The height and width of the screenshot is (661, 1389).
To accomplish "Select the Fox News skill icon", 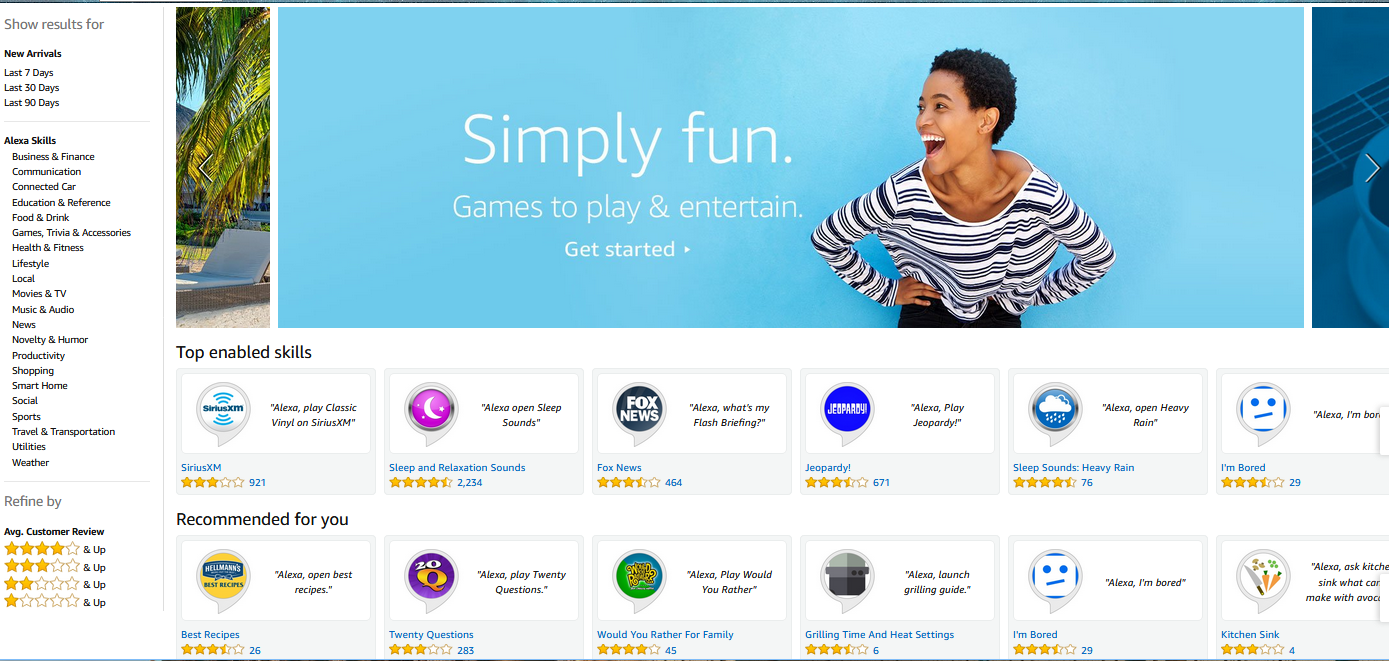I will 639,413.
